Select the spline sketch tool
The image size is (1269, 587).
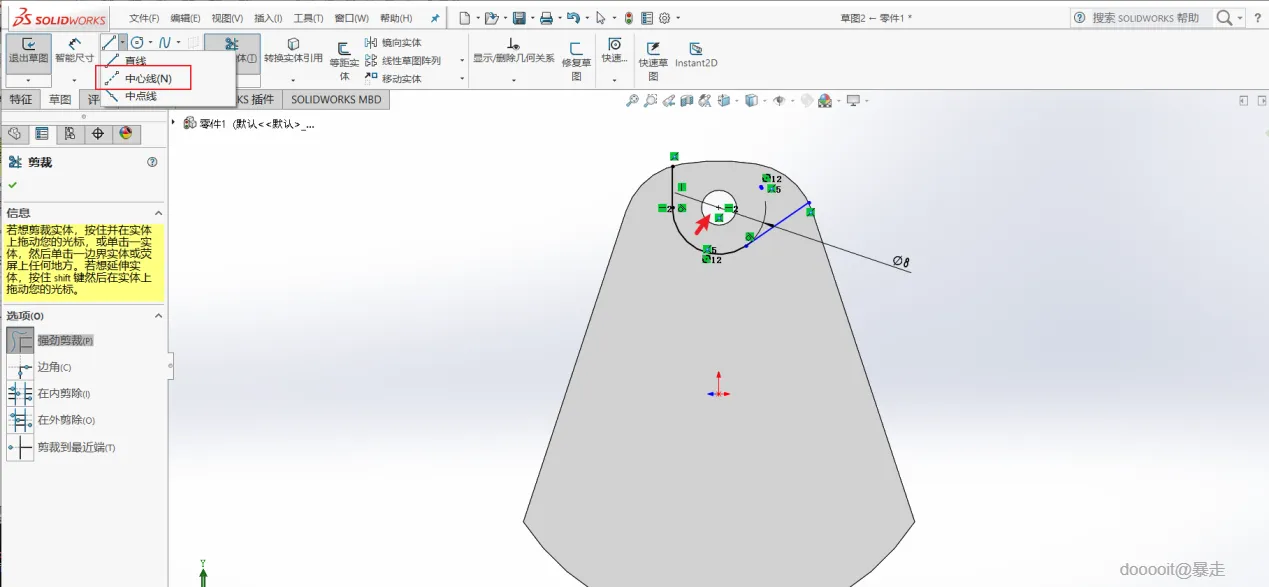tap(166, 43)
